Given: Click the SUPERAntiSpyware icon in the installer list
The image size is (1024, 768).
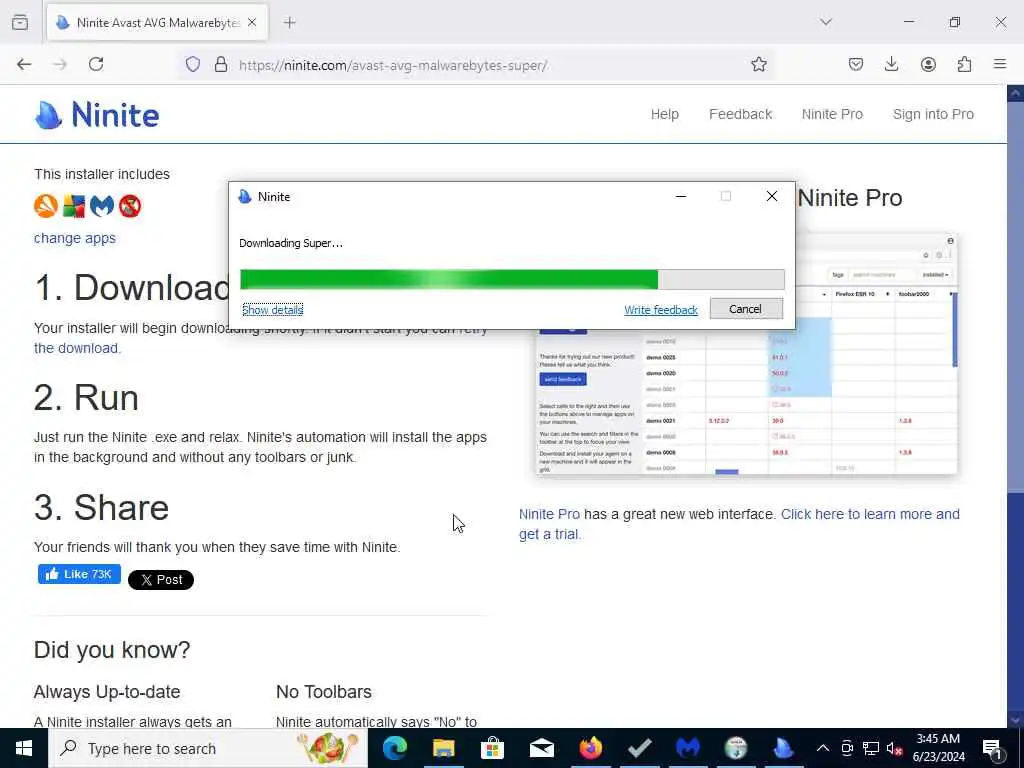Looking at the screenshot, I should tap(130, 206).
